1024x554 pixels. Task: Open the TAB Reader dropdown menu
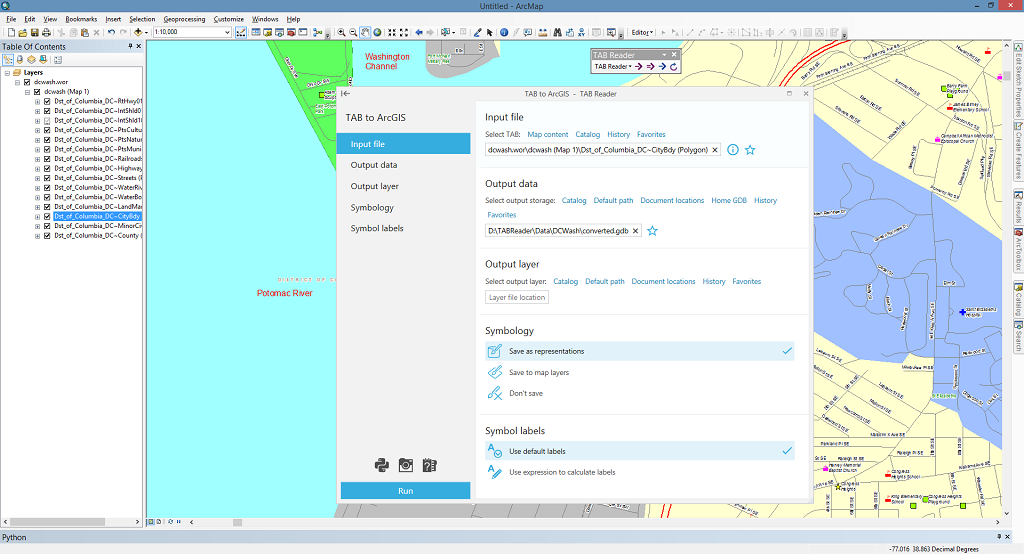(x=613, y=67)
